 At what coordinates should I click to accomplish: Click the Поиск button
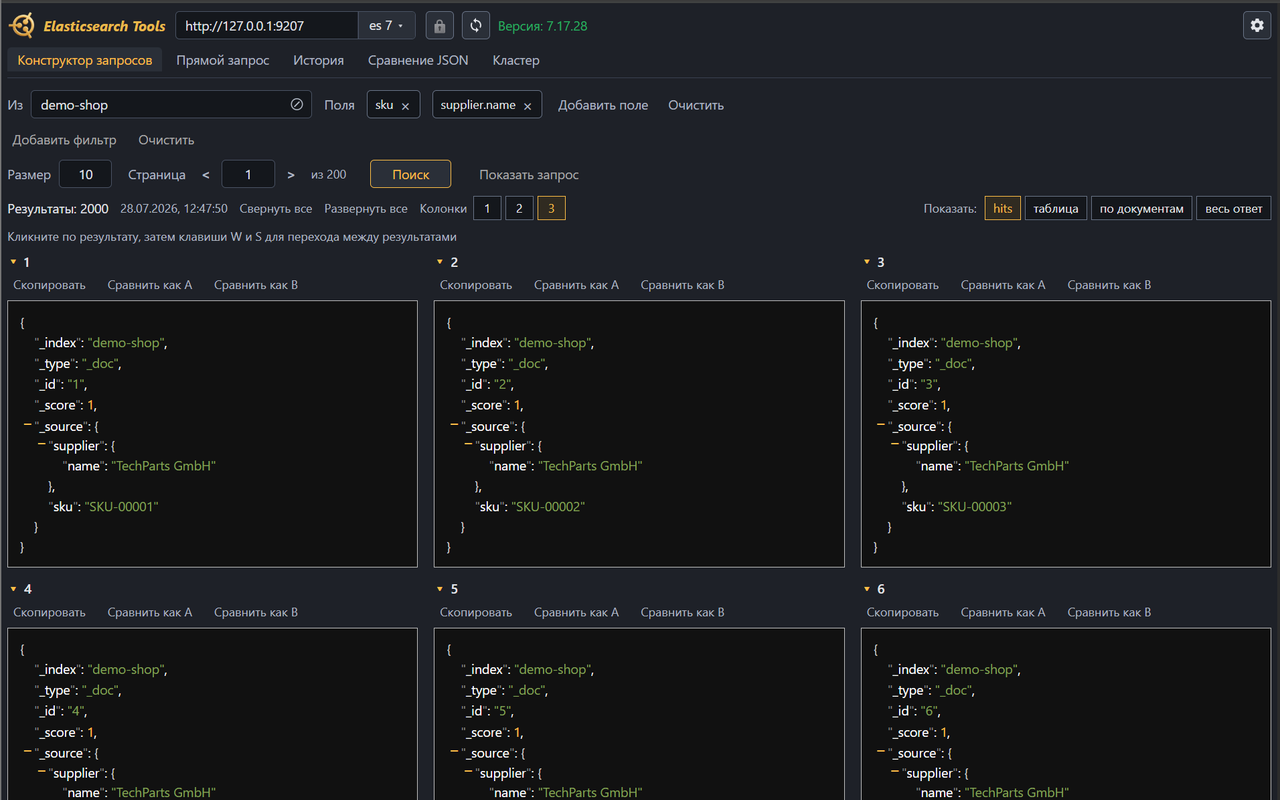(410, 174)
